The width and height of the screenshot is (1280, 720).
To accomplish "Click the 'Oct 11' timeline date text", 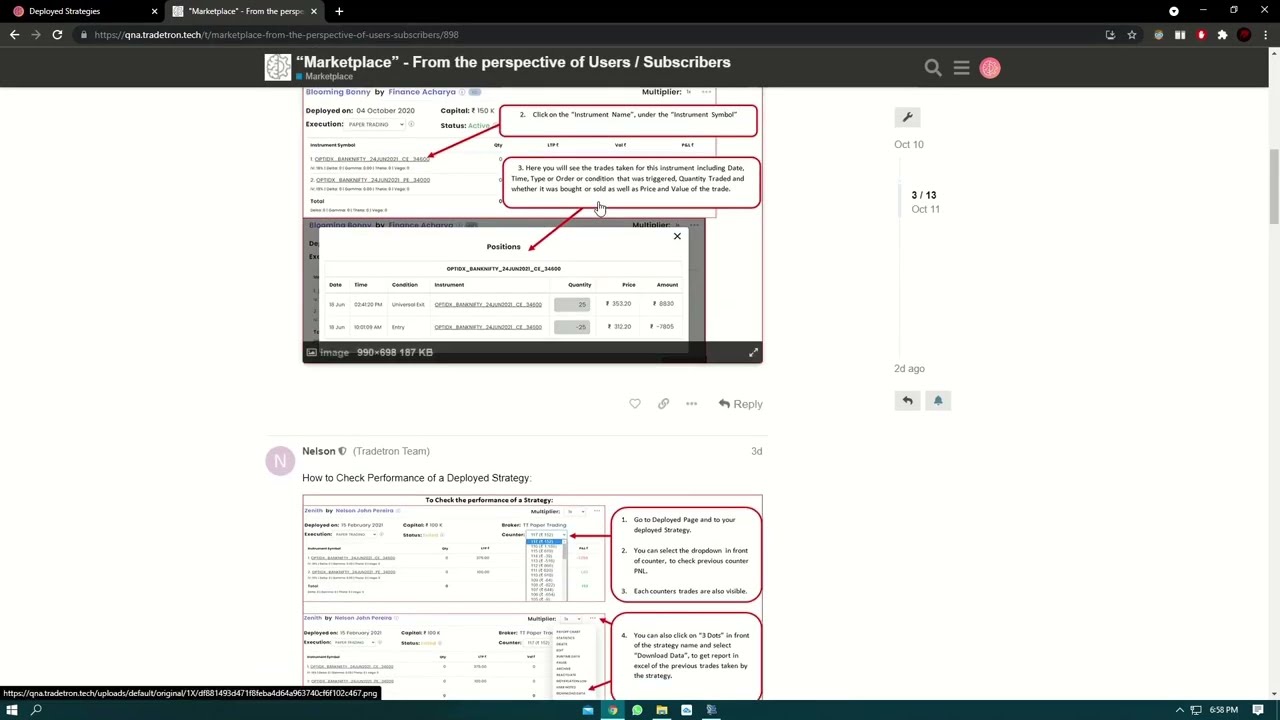I will (925, 209).
